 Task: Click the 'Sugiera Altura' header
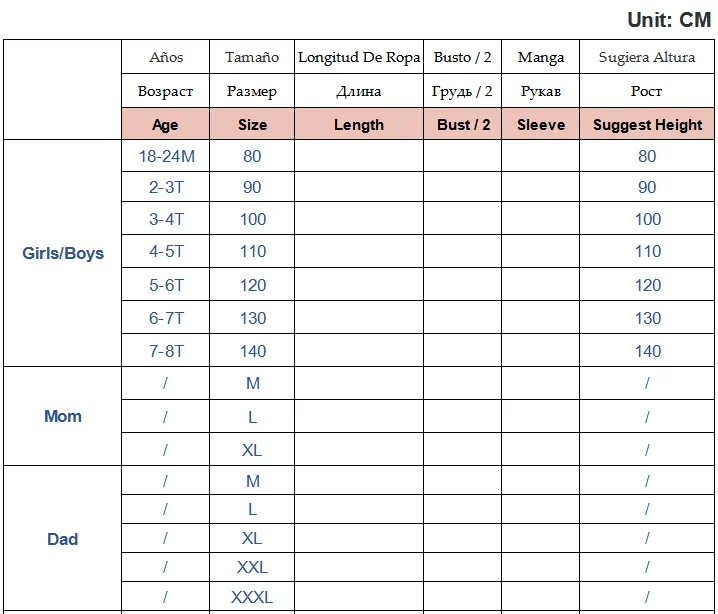click(647, 57)
